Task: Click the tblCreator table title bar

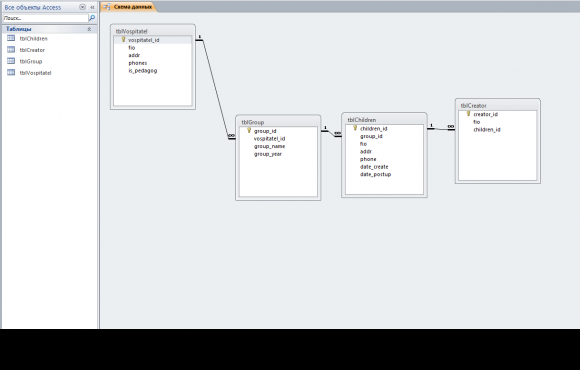Action: point(498,105)
